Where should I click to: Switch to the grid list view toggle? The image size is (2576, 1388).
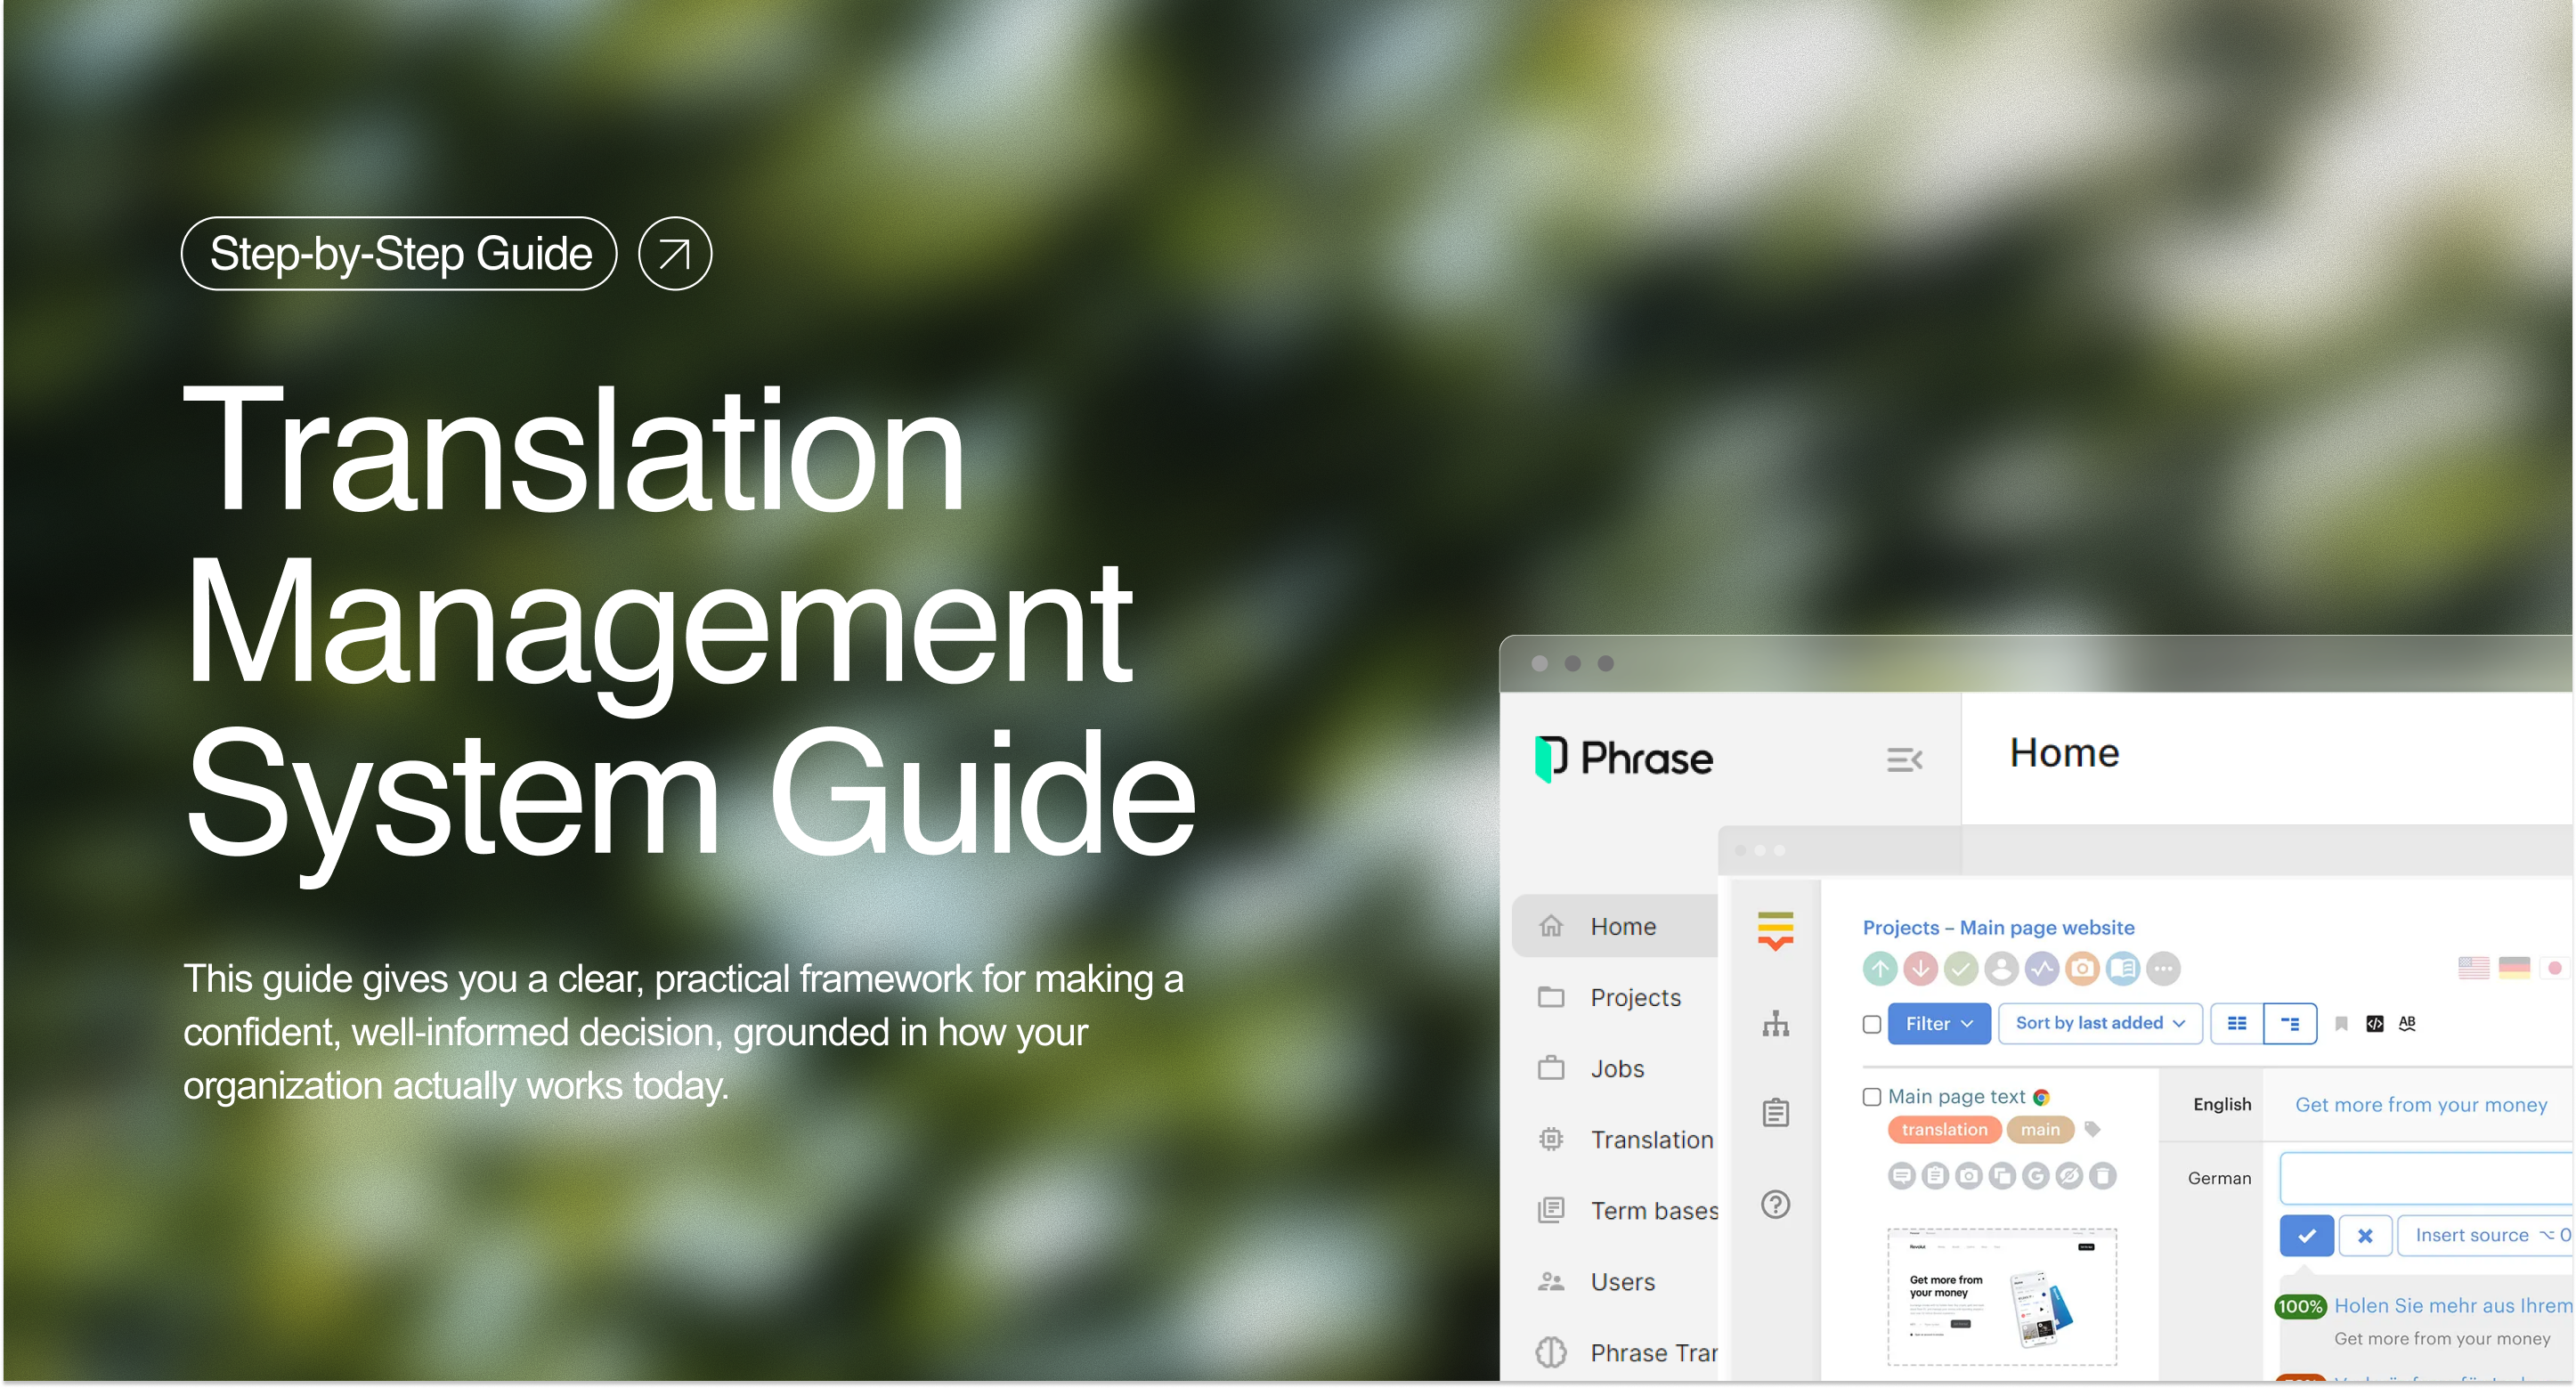click(2237, 1024)
